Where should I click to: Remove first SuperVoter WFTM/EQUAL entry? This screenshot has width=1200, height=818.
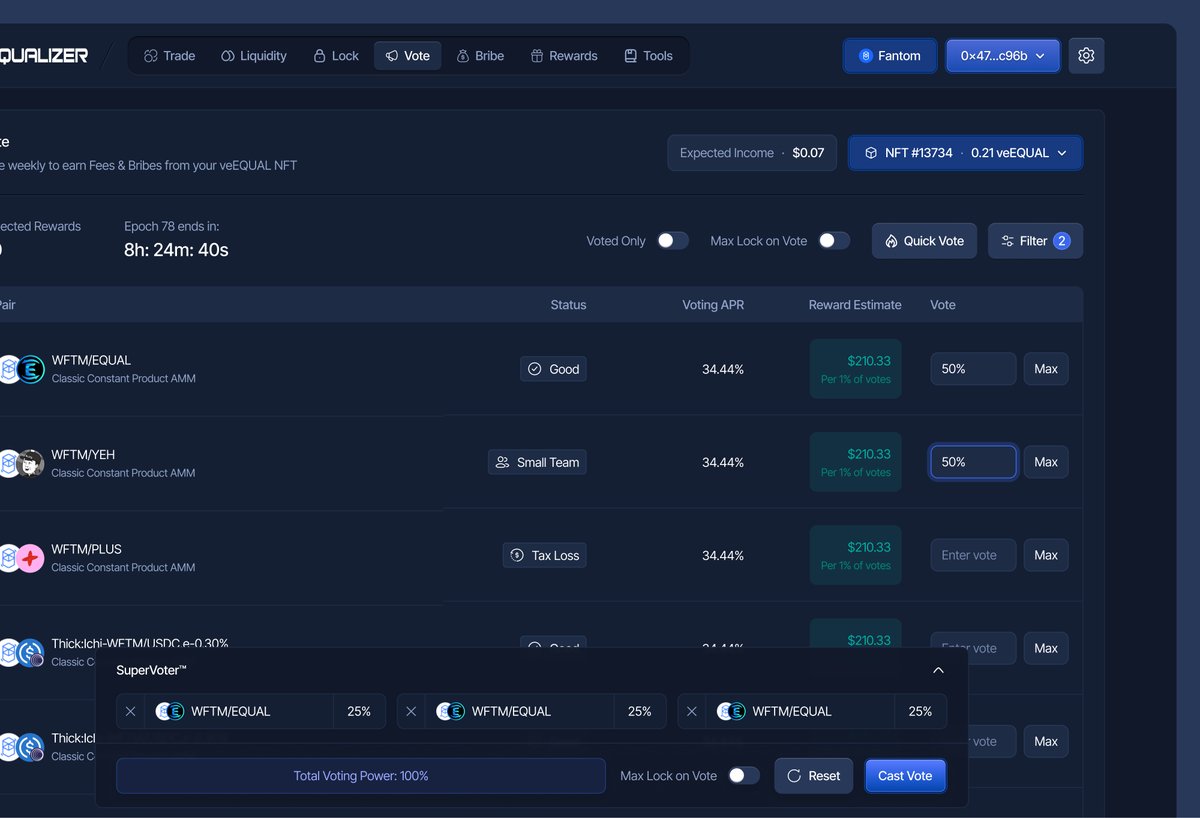[131, 711]
